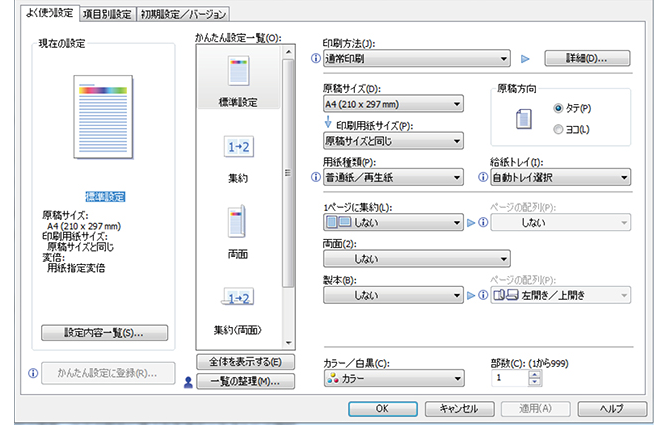Switch to 項目別設定 tab
Screen dimensions: 668x425
(x=107, y=14)
